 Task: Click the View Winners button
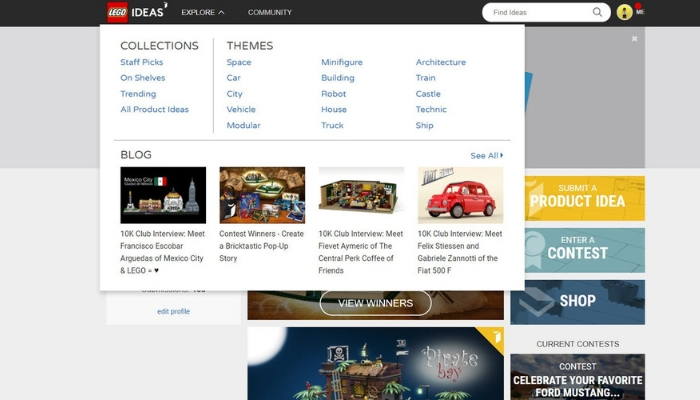375,303
